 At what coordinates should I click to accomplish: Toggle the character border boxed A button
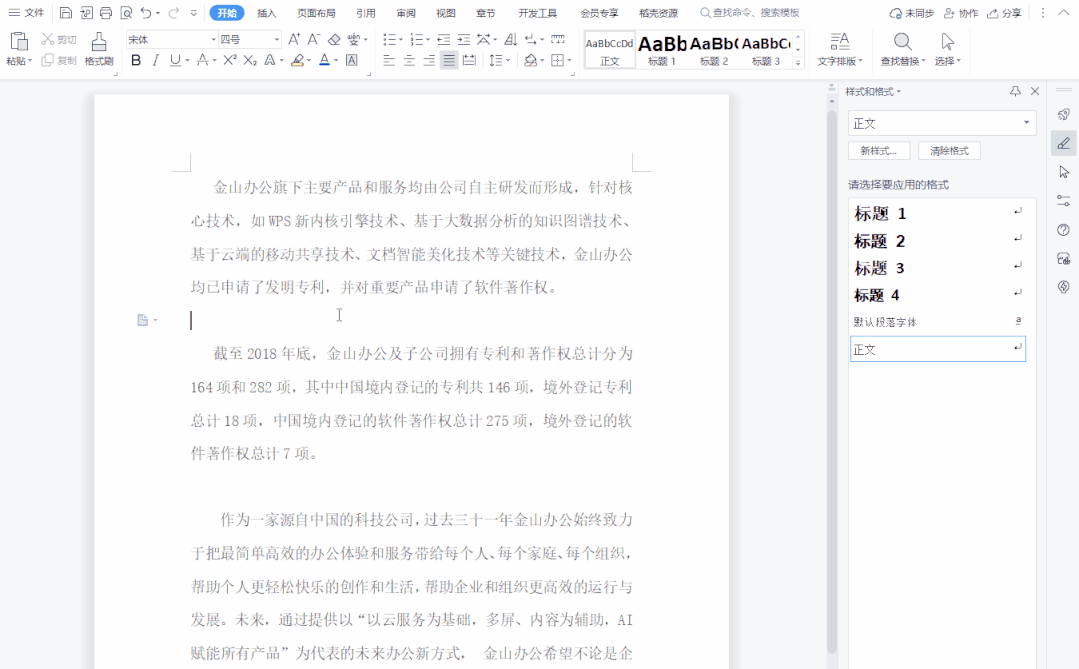352,61
